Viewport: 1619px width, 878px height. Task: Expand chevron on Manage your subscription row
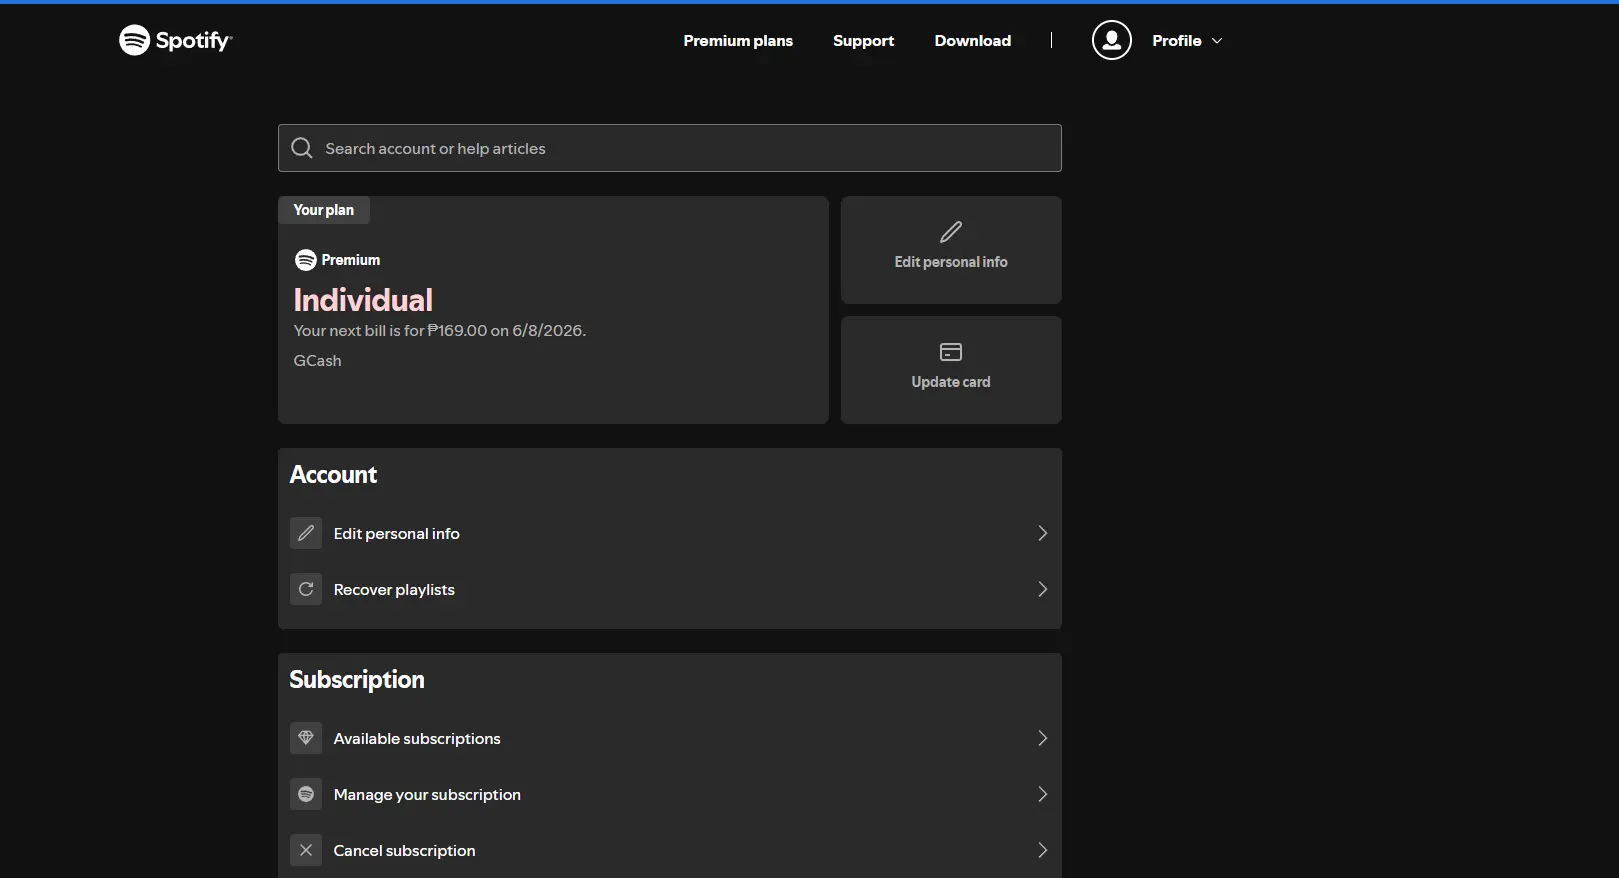1042,794
